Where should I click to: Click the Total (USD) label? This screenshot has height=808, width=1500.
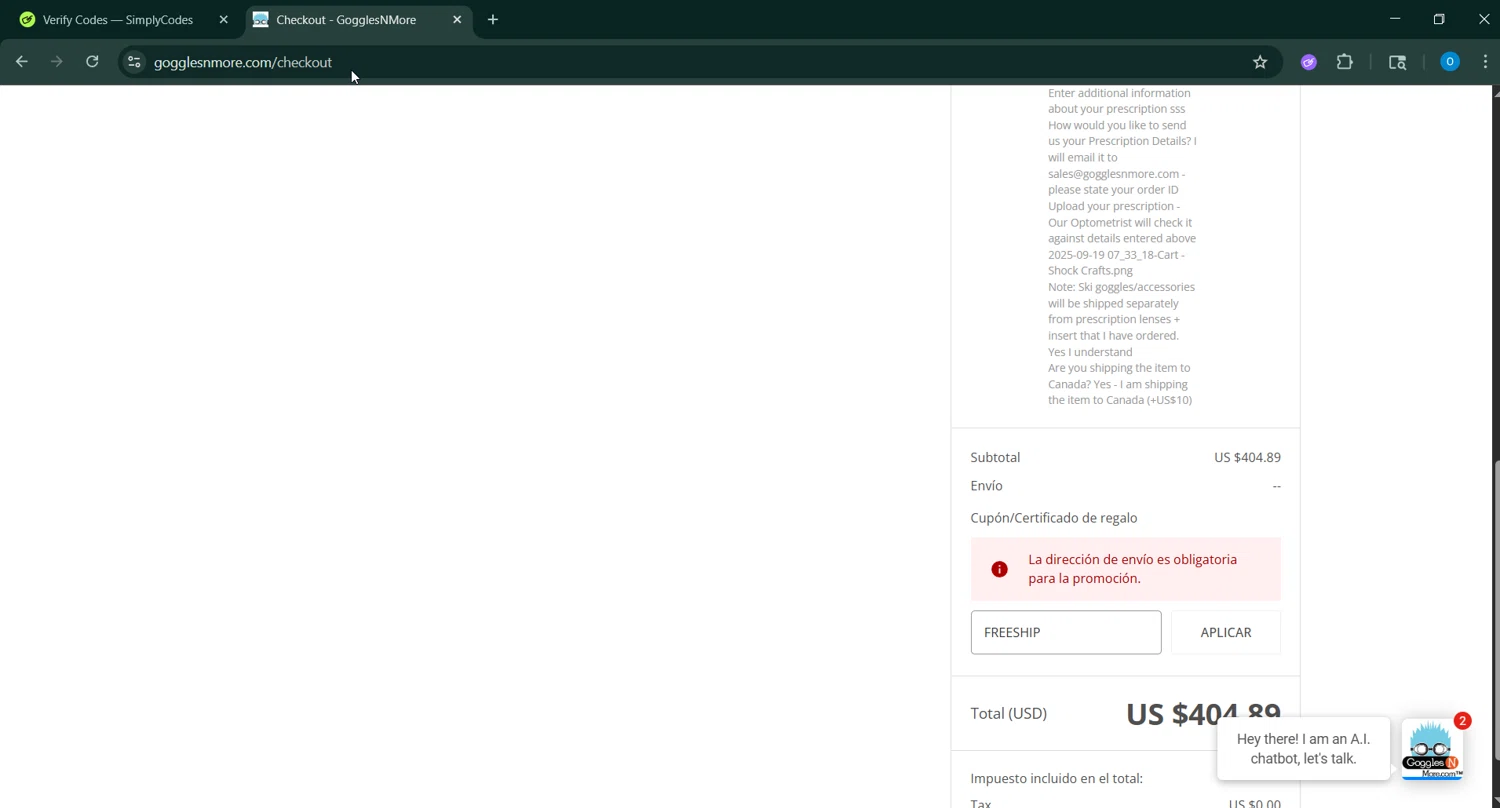(1009, 713)
